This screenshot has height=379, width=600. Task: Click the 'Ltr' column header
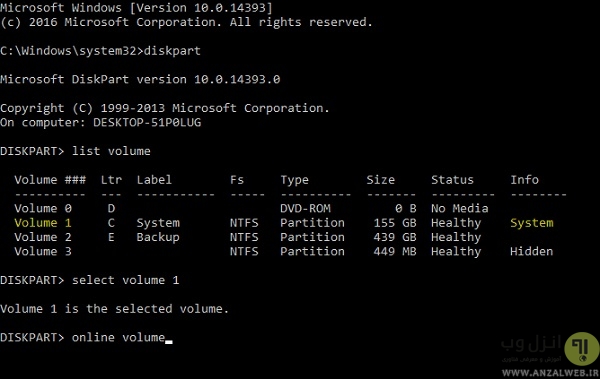pos(111,180)
